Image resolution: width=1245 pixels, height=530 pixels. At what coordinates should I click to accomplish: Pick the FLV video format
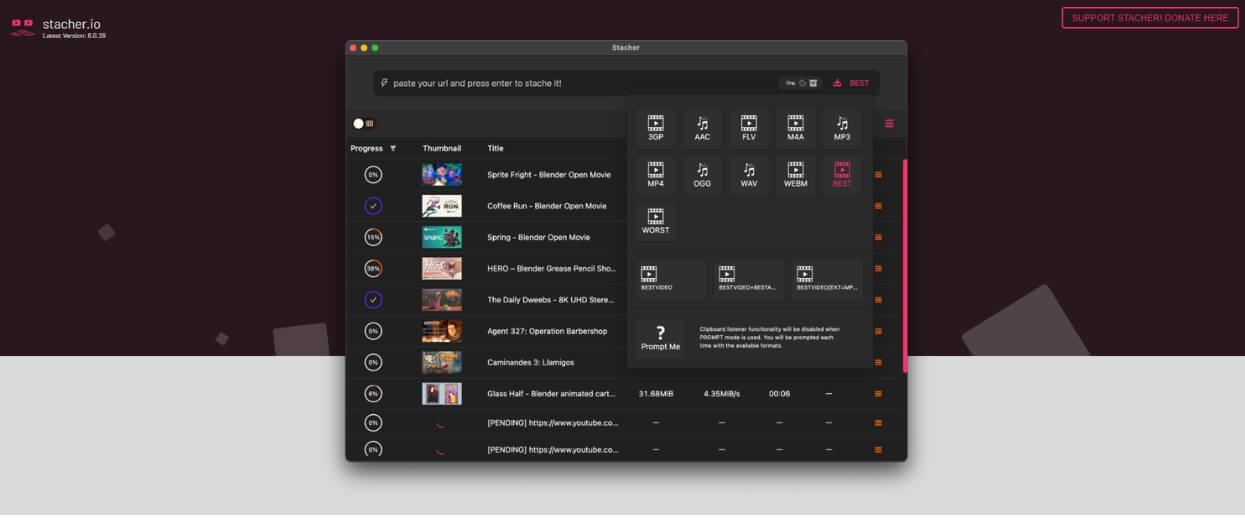(x=748, y=128)
